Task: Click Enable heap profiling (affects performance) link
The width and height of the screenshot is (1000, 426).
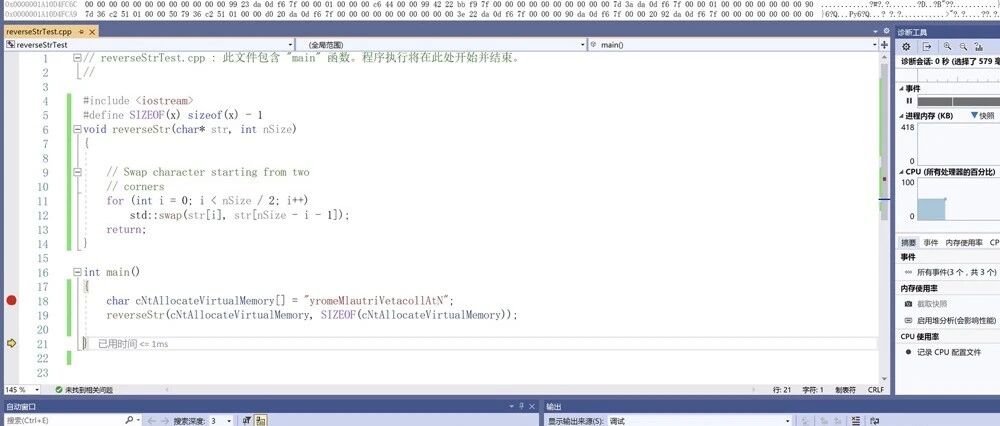Action: tap(958, 320)
